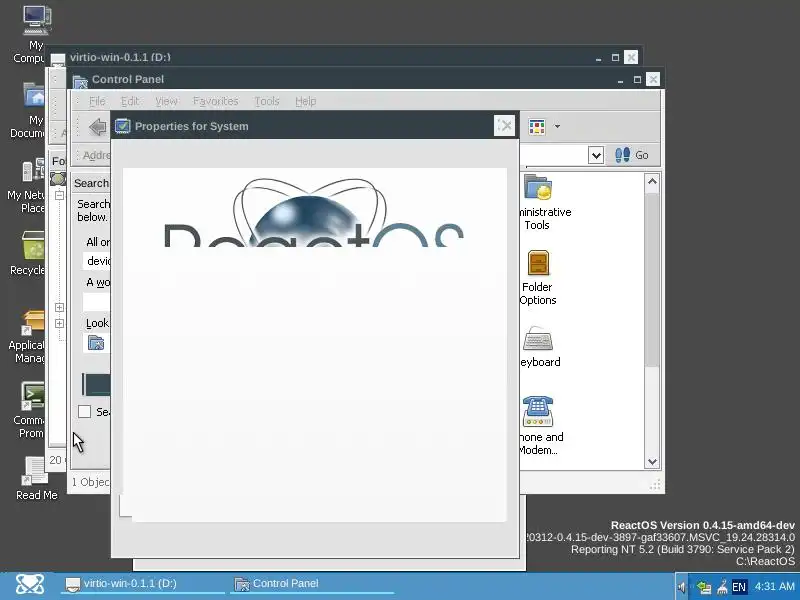Open the View menu in Control Panel
The image size is (800, 600).
pyautogui.click(x=166, y=101)
